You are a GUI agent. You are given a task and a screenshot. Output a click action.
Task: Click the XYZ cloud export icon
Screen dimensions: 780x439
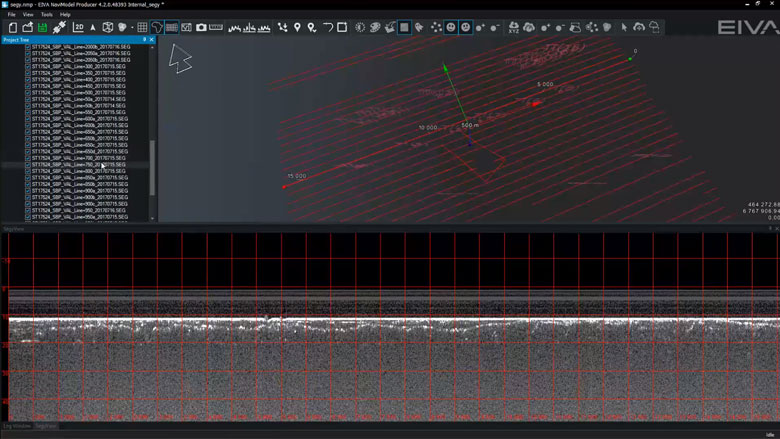pyautogui.click(x=514, y=27)
